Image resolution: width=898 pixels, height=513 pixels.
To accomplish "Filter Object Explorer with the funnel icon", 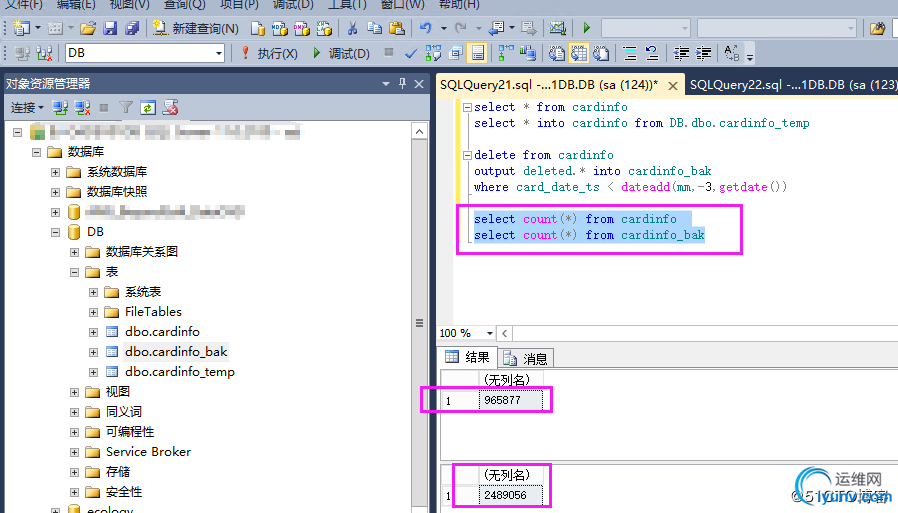I will pos(126,107).
